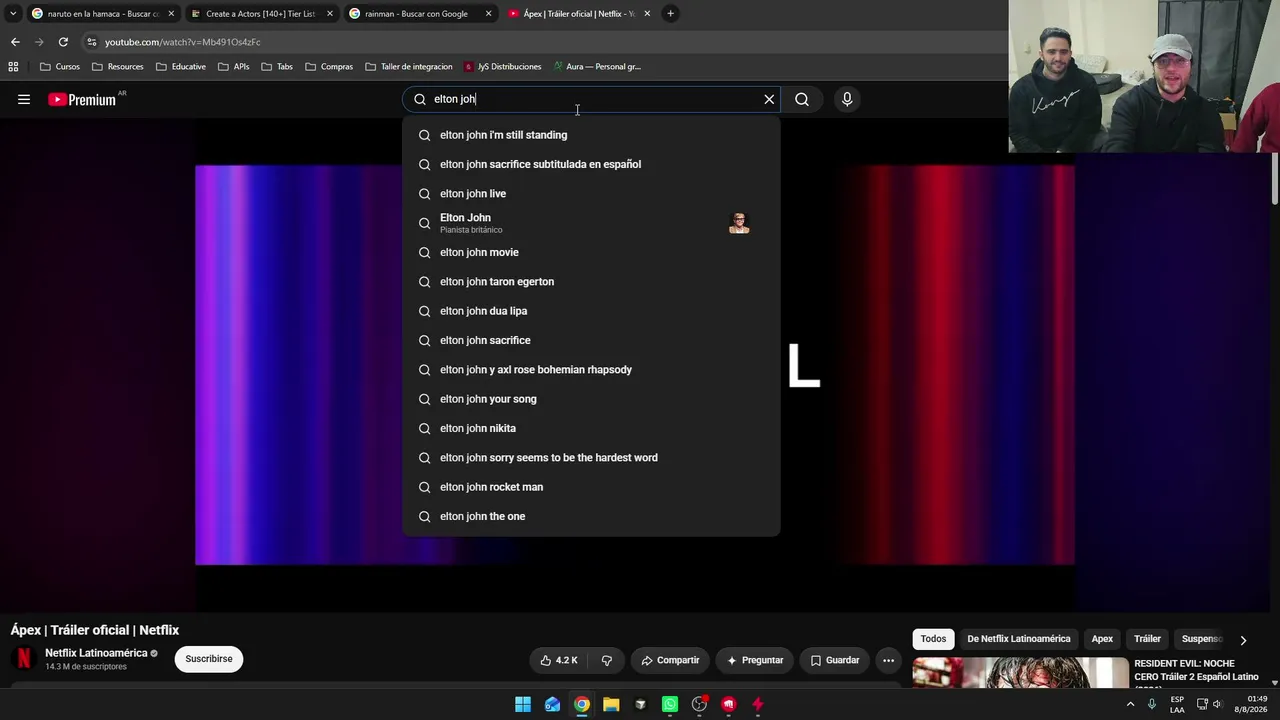Show hidden system tray icons
Image resolution: width=1280 pixels, height=720 pixels.
point(1131,704)
